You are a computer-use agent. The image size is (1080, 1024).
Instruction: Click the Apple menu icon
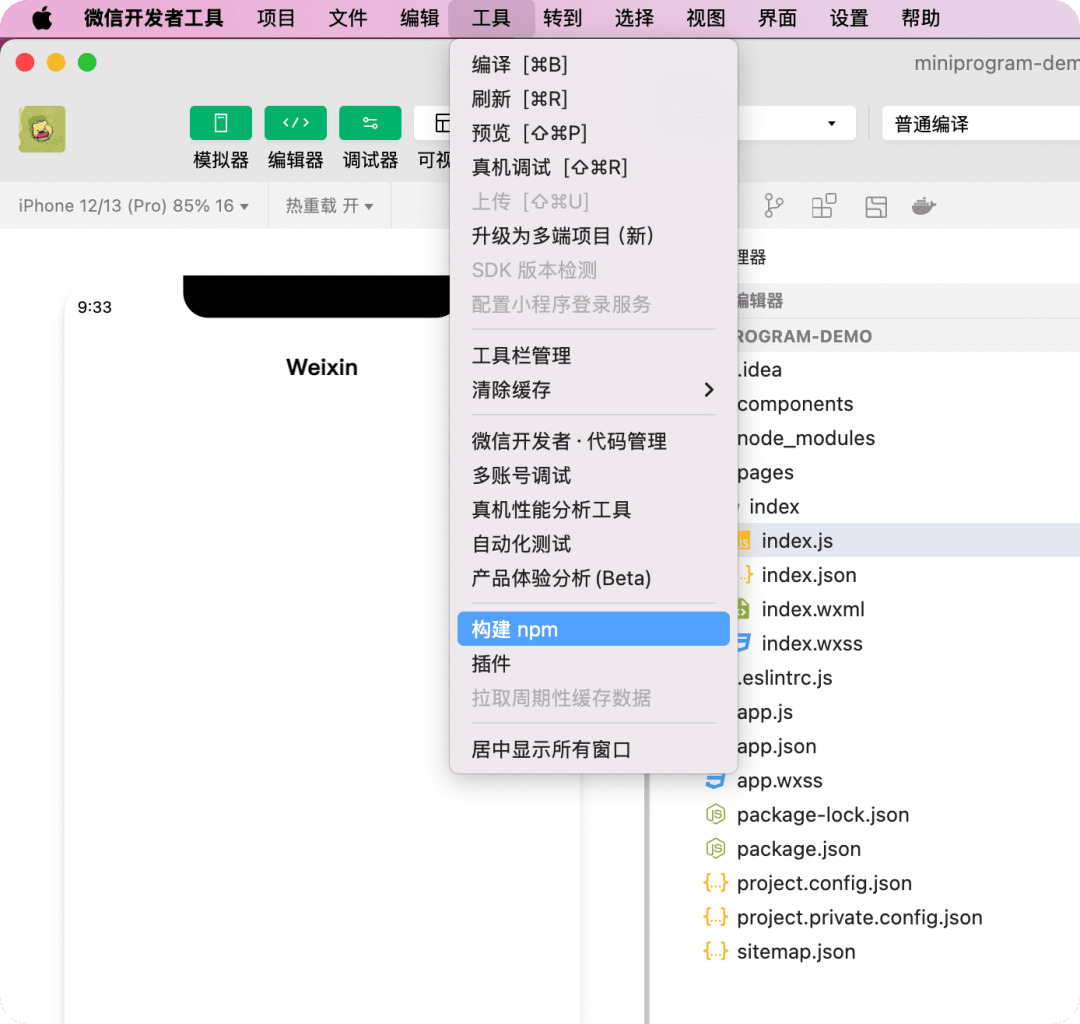(42, 19)
